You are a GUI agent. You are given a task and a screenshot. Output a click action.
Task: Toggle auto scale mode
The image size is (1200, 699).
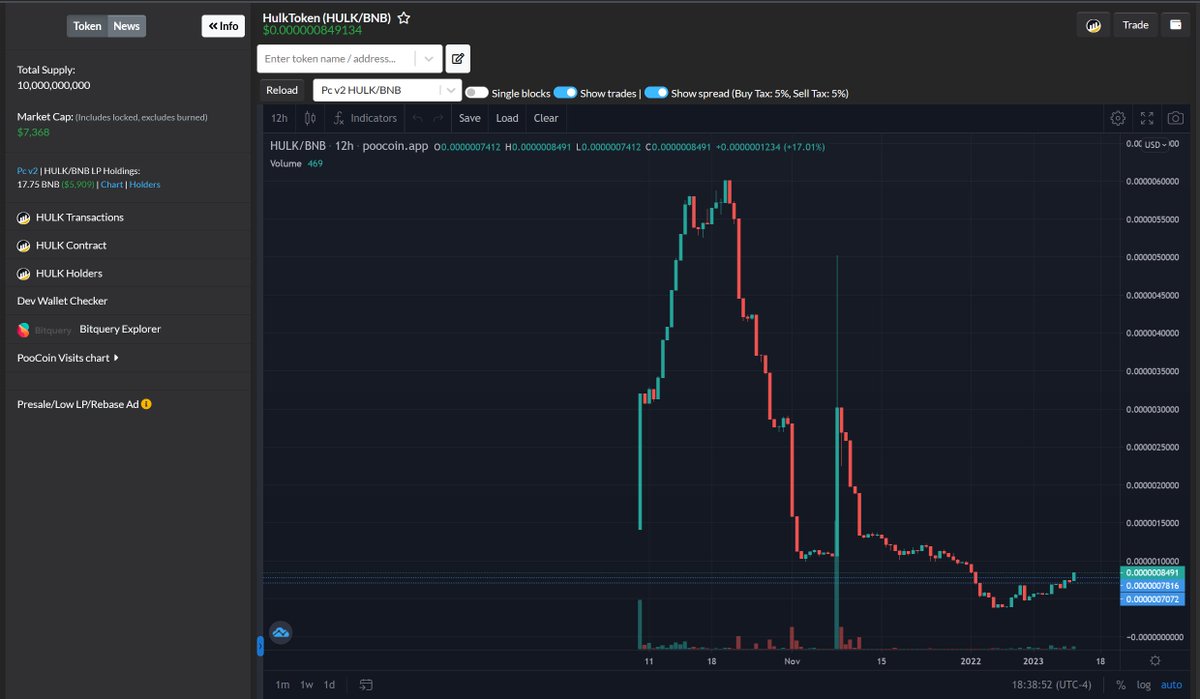[1172, 685]
